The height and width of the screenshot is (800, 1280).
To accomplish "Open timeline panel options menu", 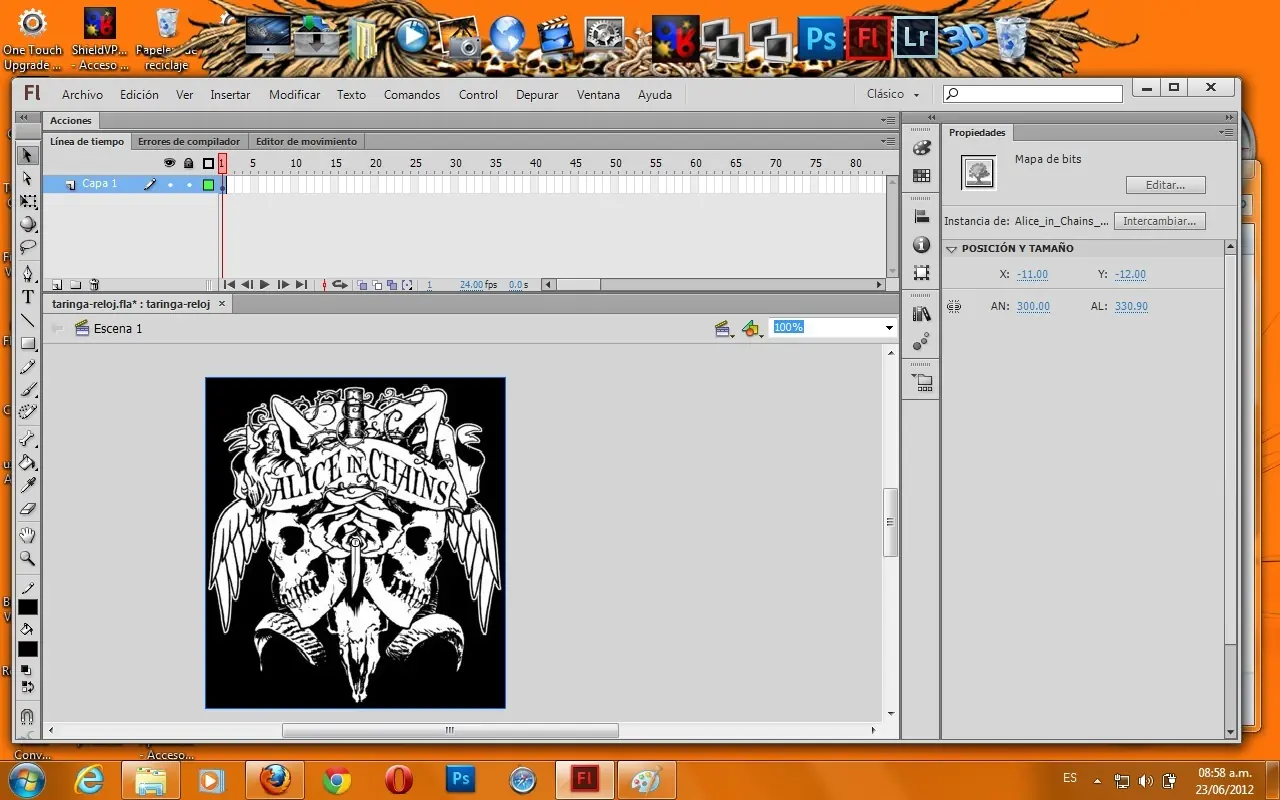I will (x=888, y=141).
